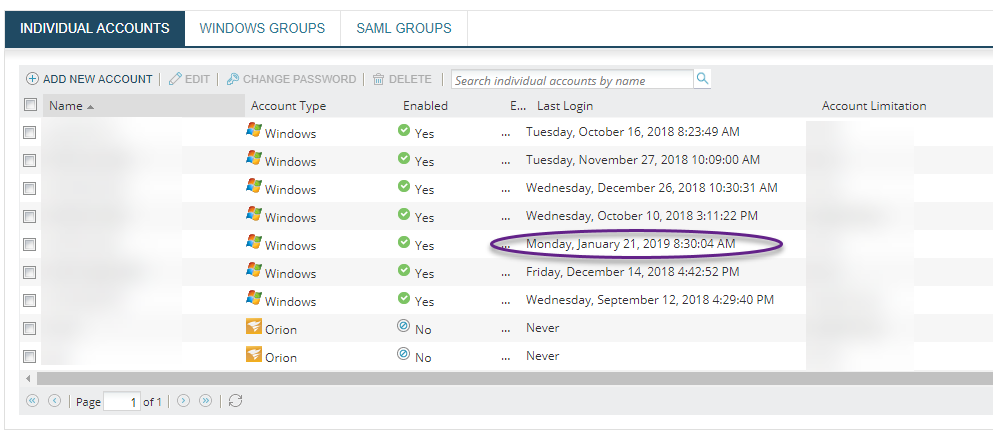This screenshot has width=993, height=438.
Task: Sort by Enabled column header
Action: coord(426,106)
